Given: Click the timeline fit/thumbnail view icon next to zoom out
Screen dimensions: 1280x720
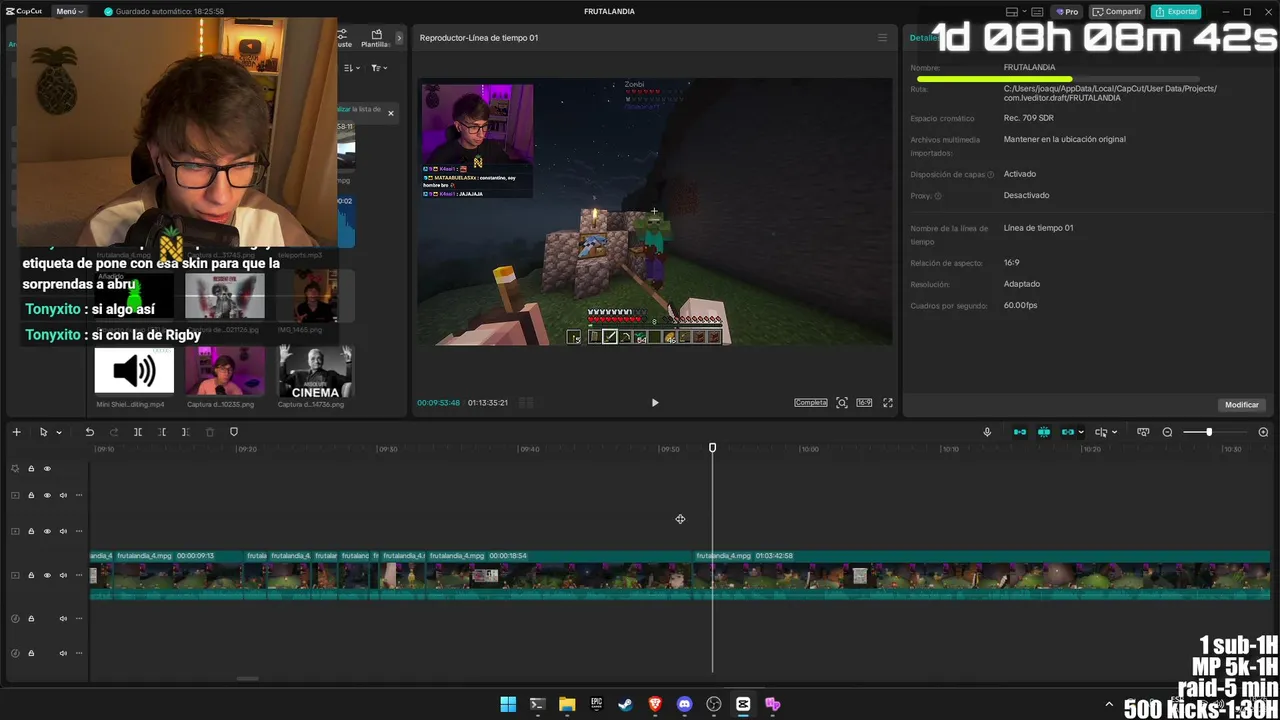Looking at the screenshot, I should pyautogui.click(x=1143, y=432).
